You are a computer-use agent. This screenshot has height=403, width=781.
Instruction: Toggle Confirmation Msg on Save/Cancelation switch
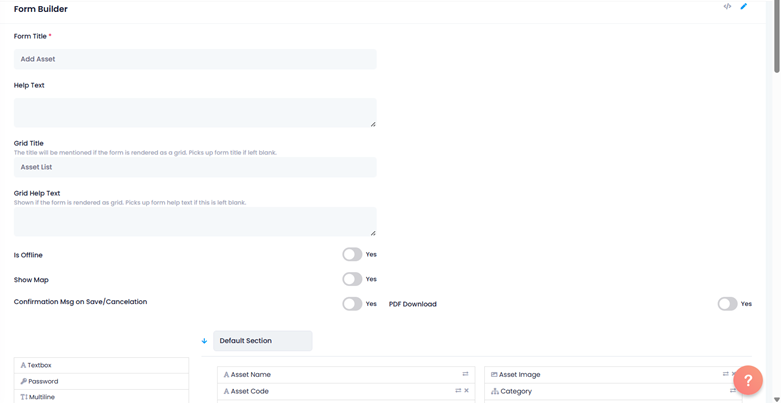pos(352,304)
